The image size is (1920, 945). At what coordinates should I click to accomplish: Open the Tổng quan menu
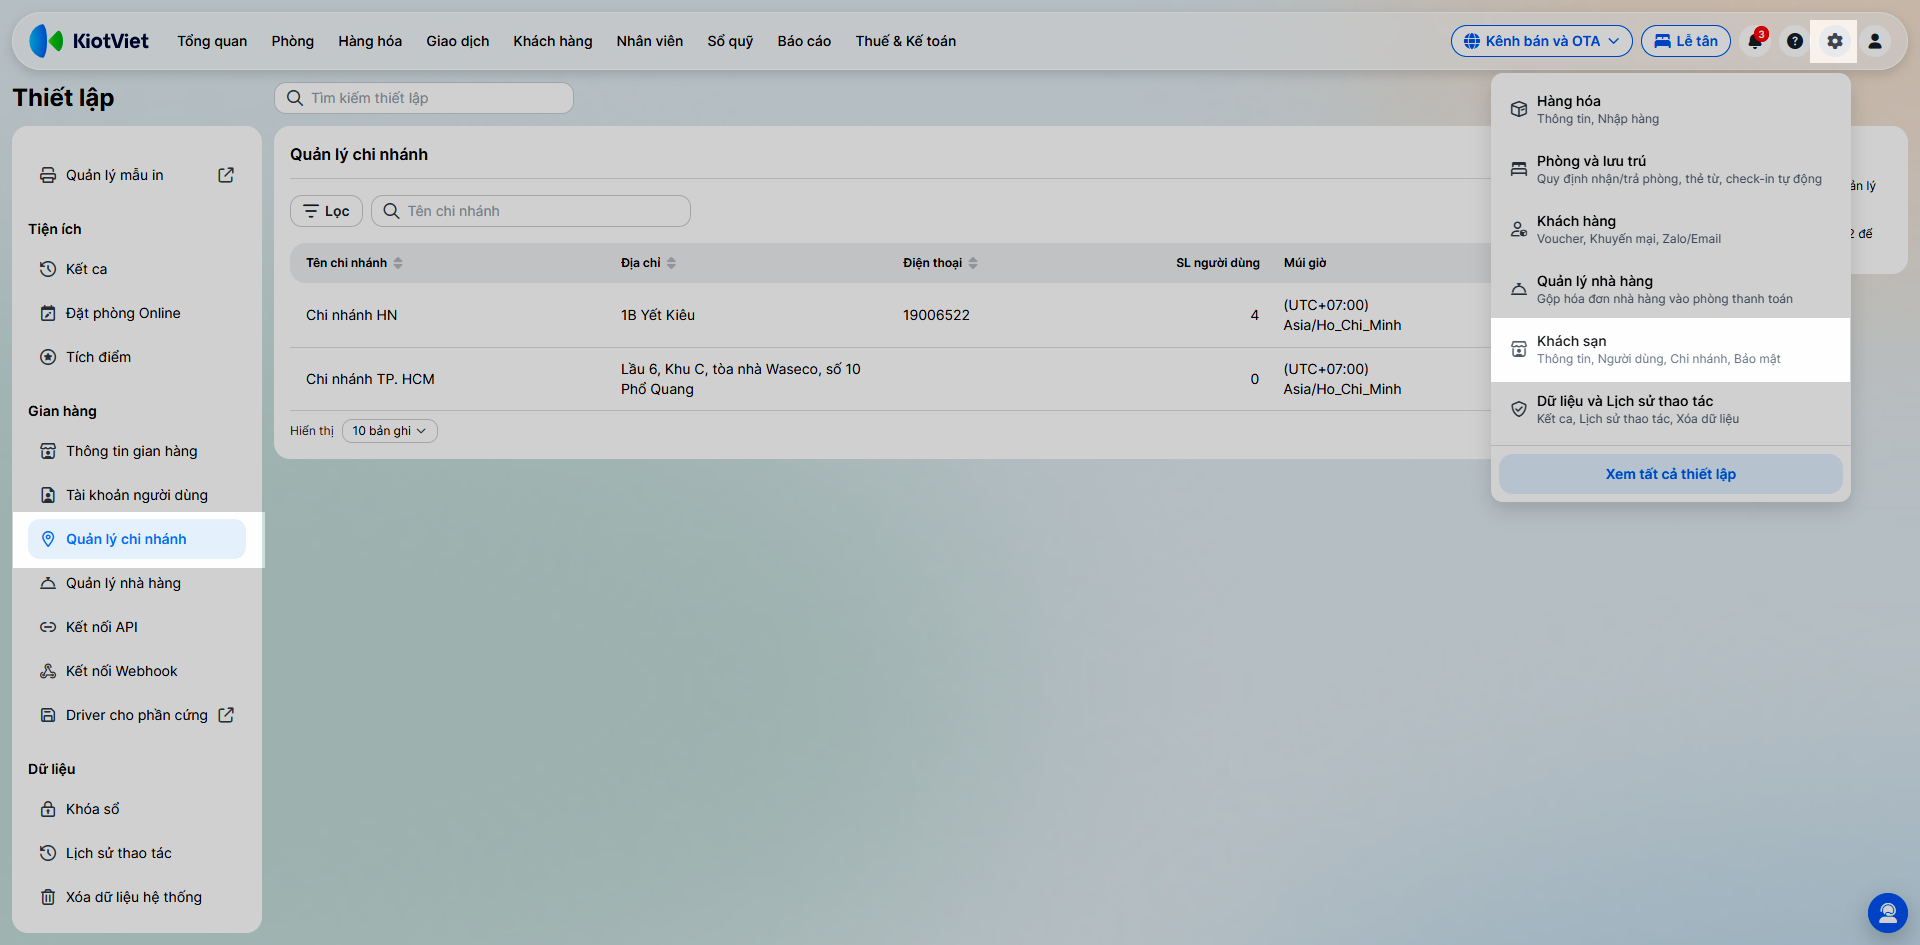[212, 41]
